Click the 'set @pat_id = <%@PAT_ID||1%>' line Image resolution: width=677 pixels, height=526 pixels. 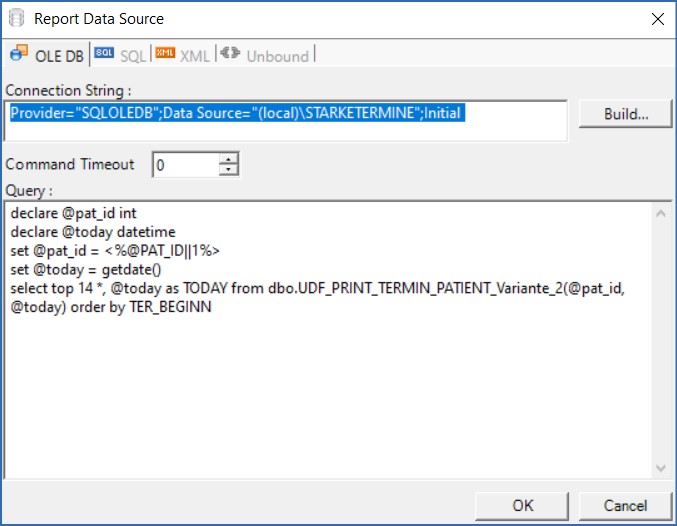pyautogui.click(x=115, y=250)
